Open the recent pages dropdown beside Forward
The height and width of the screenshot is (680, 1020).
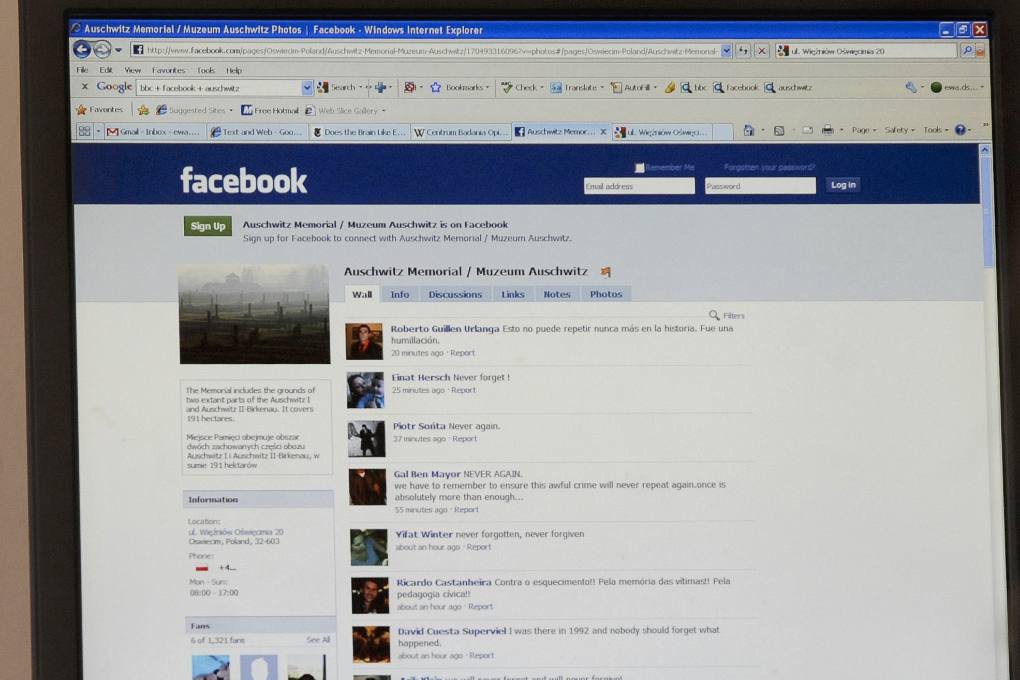(x=118, y=50)
